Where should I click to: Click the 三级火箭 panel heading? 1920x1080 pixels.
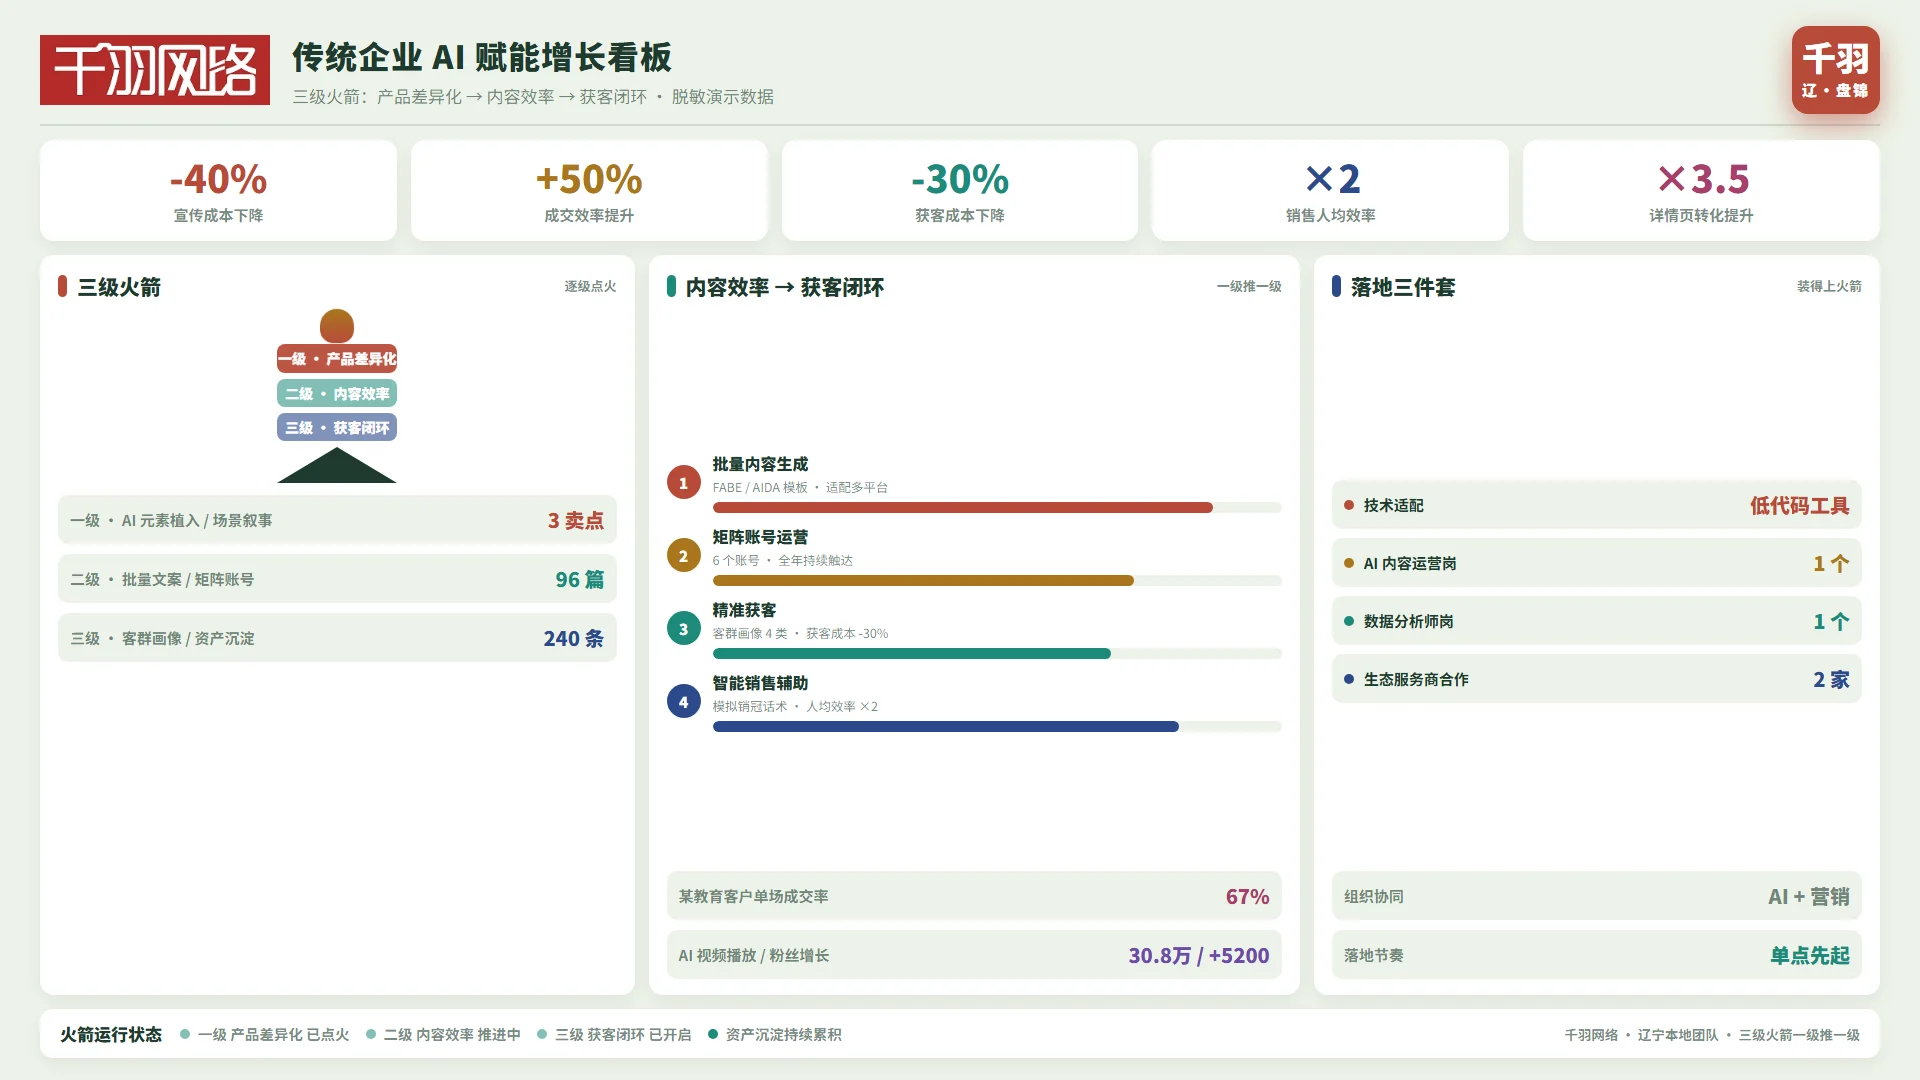[x=119, y=287]
